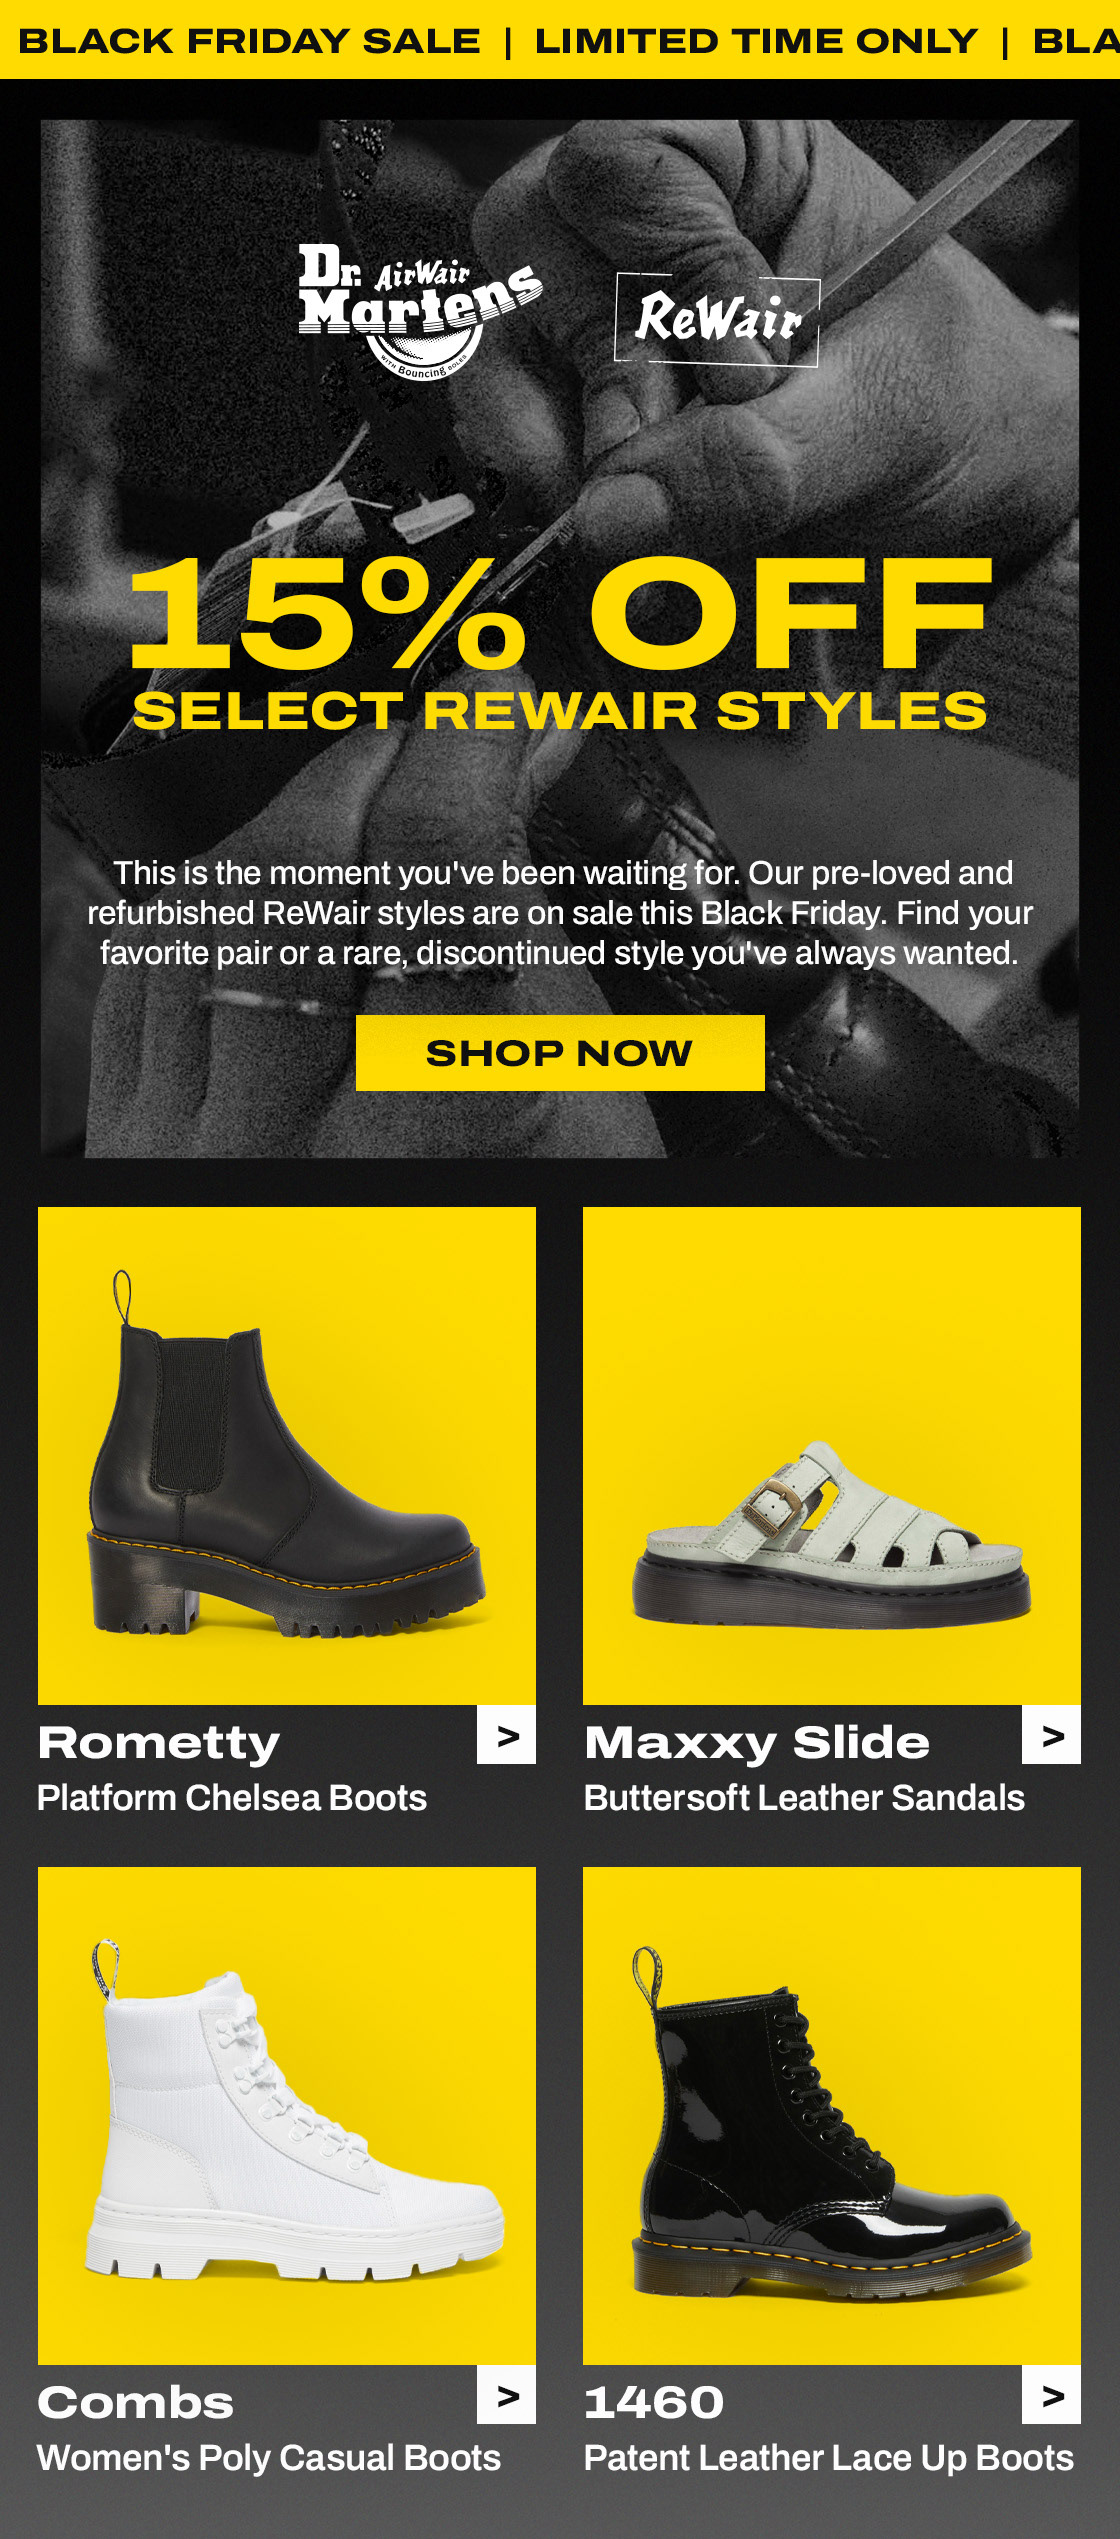The height and width of the screenshot is (2539, 1120).
Task: Click the 15% OFF headline
Action: click(560, 612)
